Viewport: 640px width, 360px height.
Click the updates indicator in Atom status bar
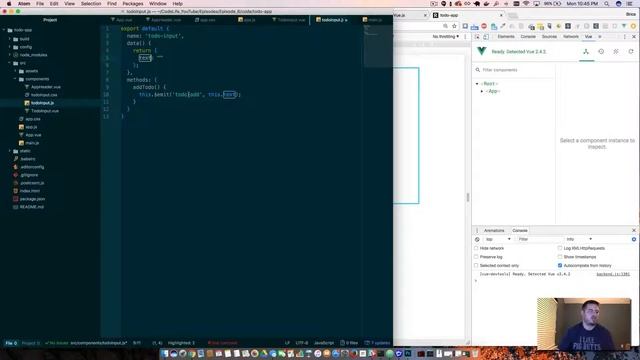[x=378, y=343]
